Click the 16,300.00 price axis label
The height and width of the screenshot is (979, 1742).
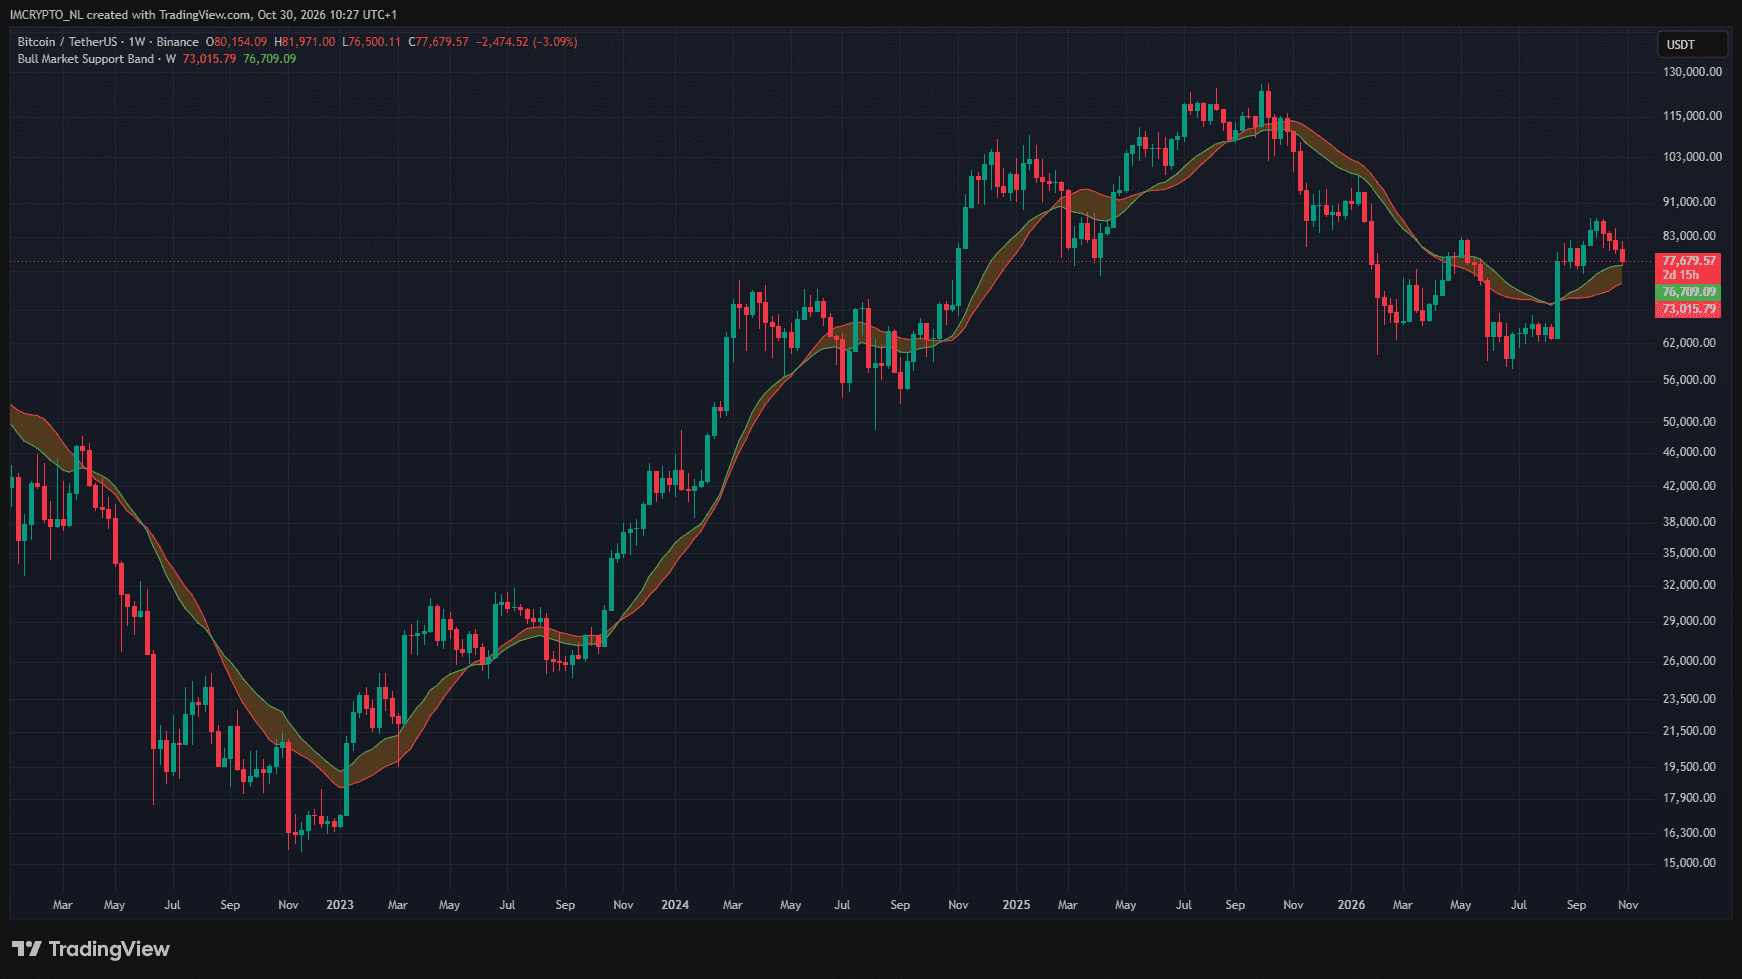click(x=1689, y=833)
